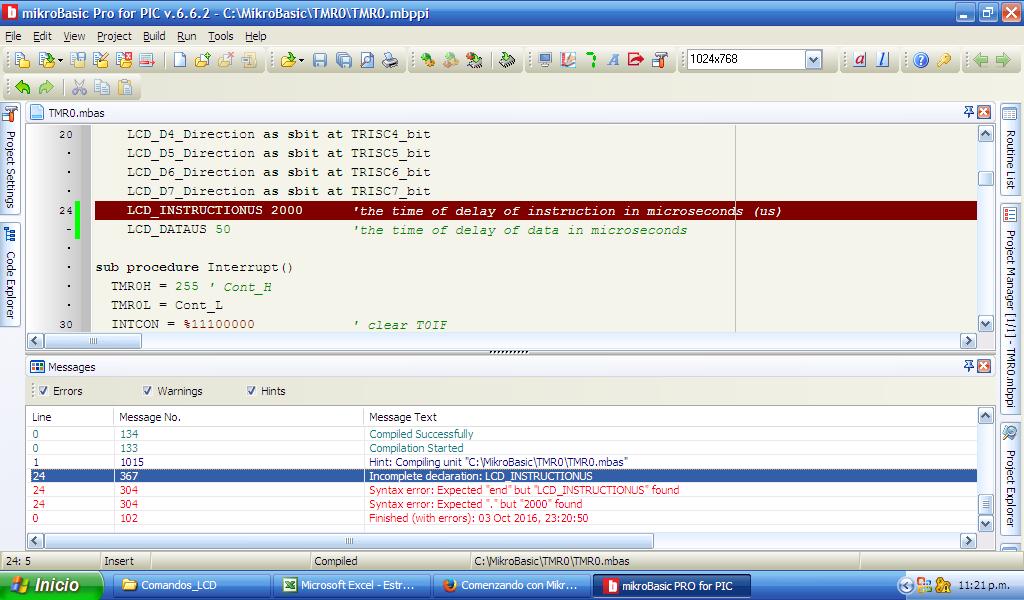Click the monitor screen icon in toolbar

545,60
